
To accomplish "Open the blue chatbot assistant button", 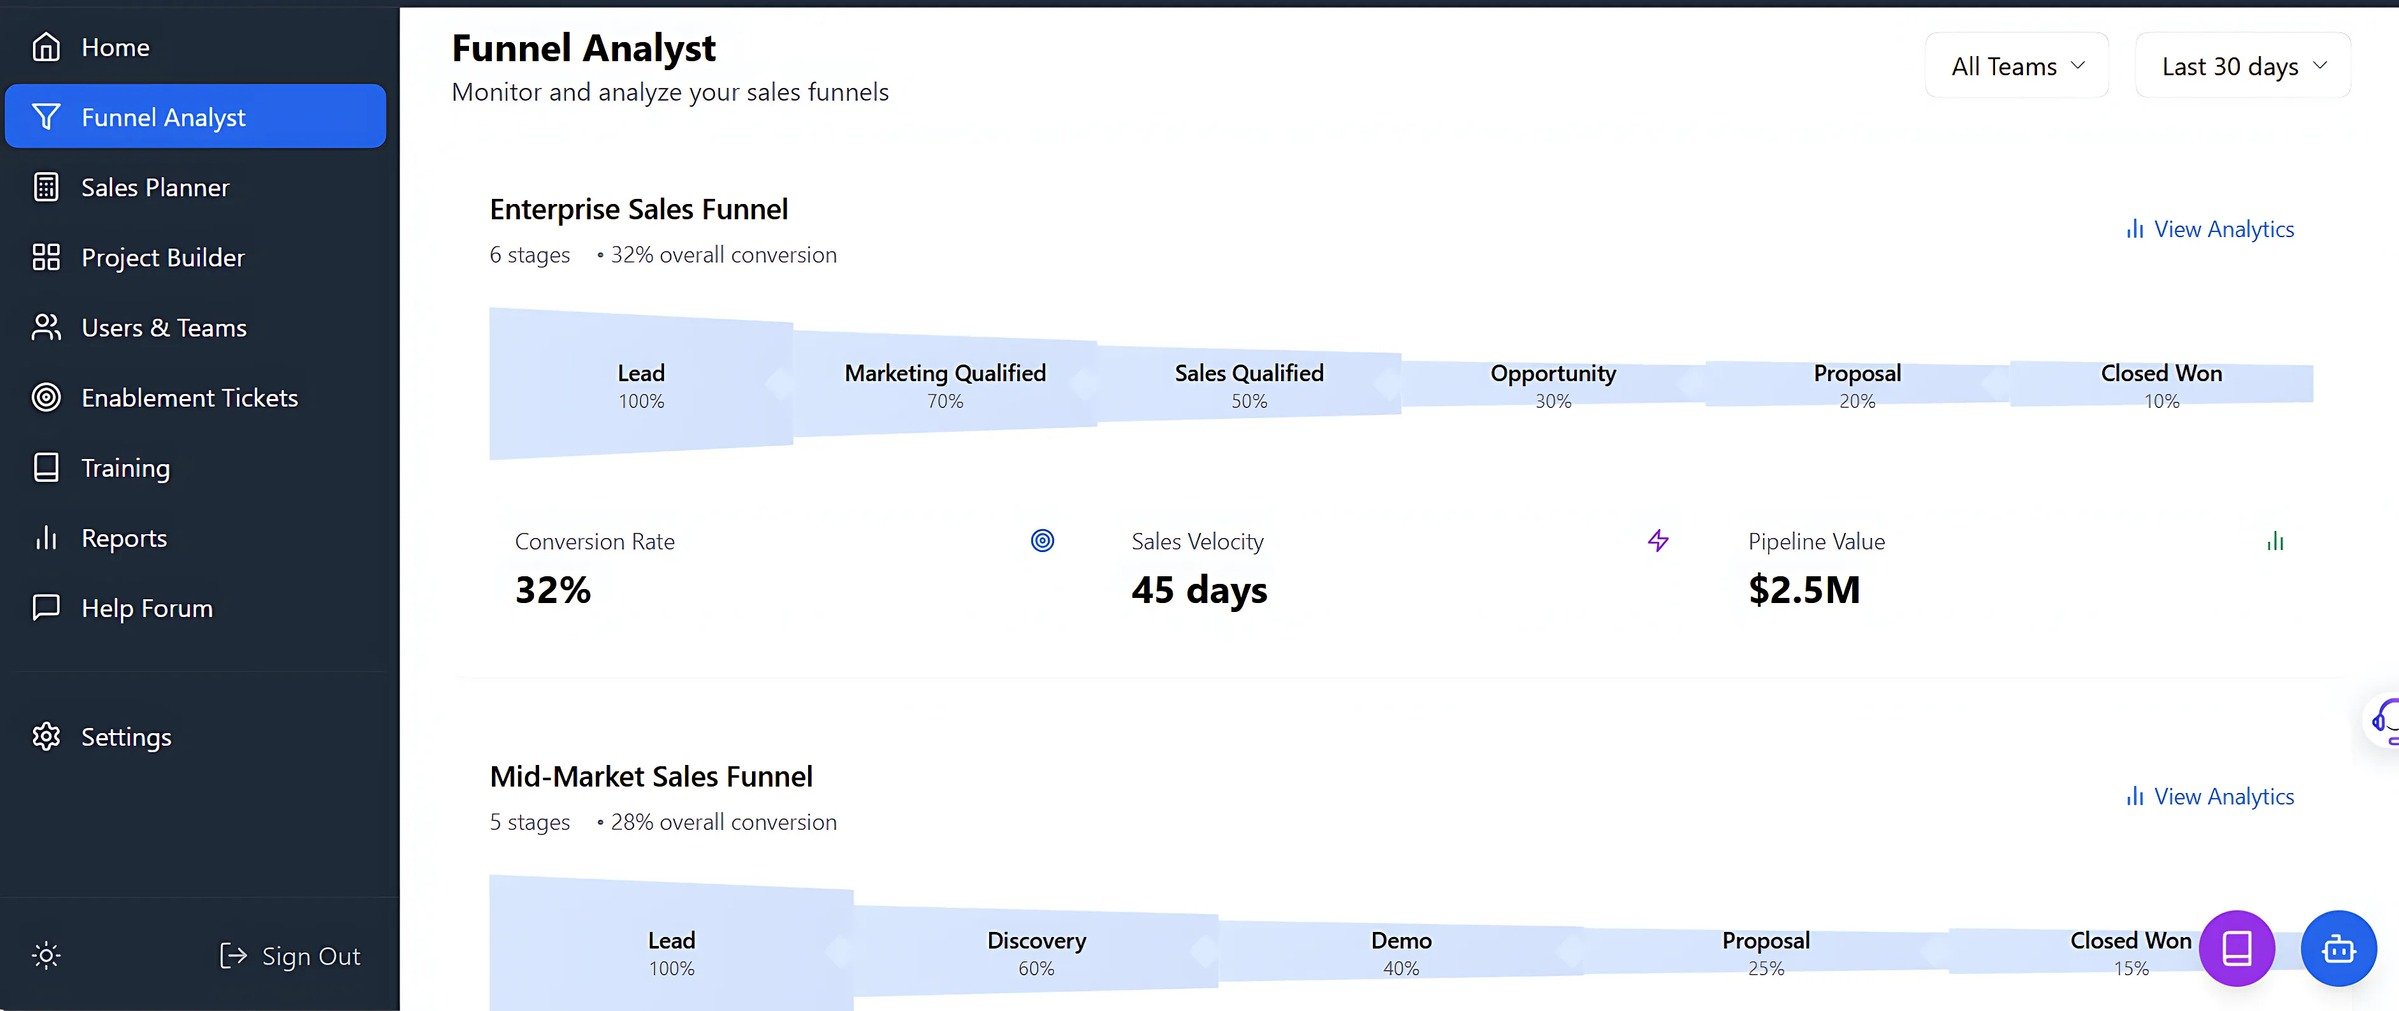I will pyautogui.click(x=2338, y=948).
